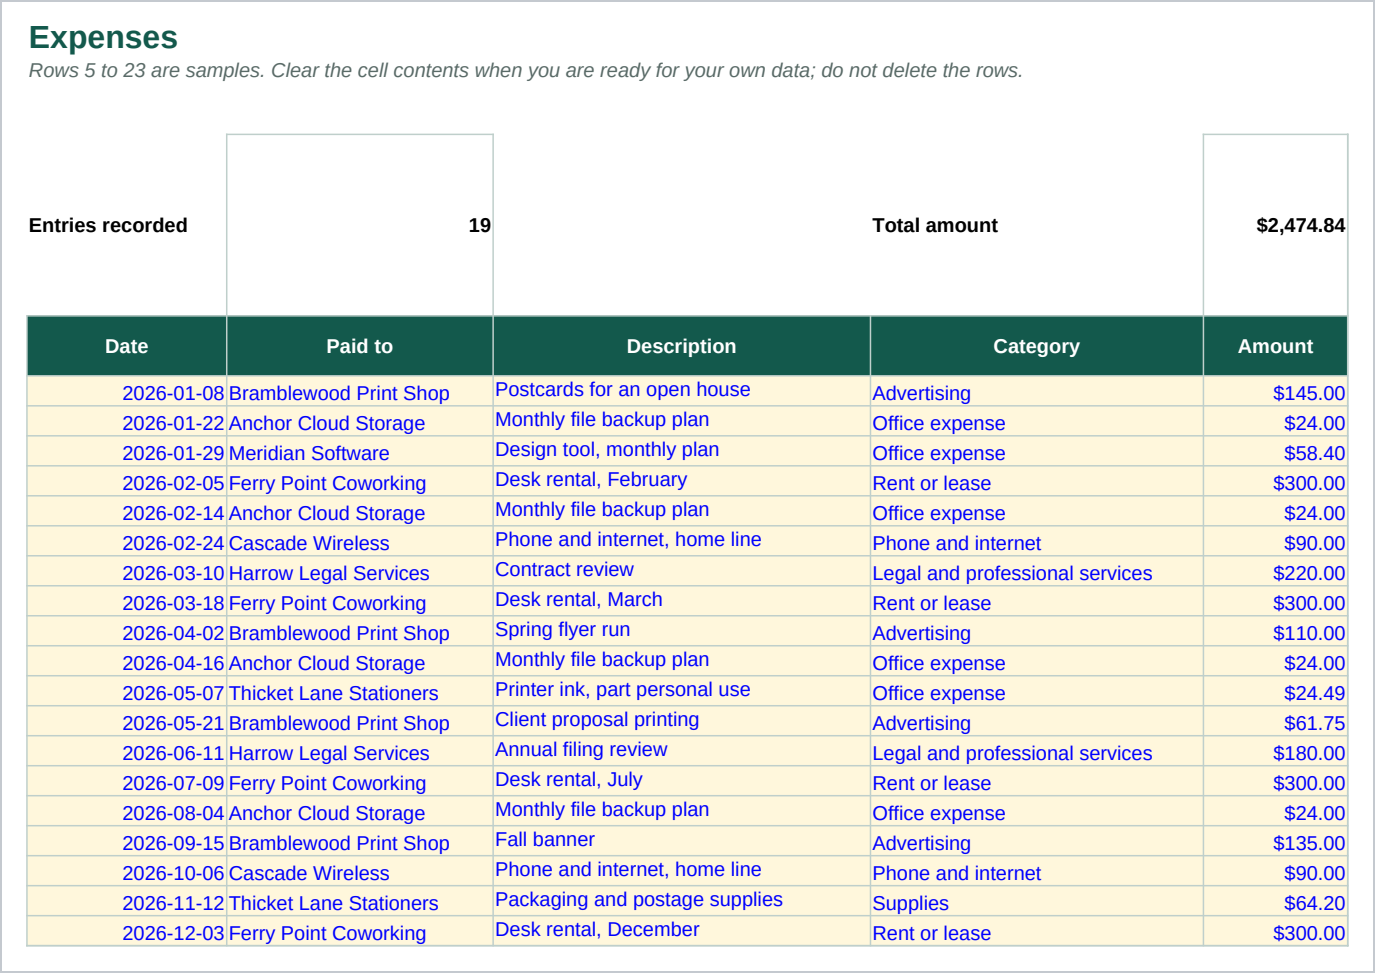Click the "Expenses" title heading

click(x=103, y=37)
